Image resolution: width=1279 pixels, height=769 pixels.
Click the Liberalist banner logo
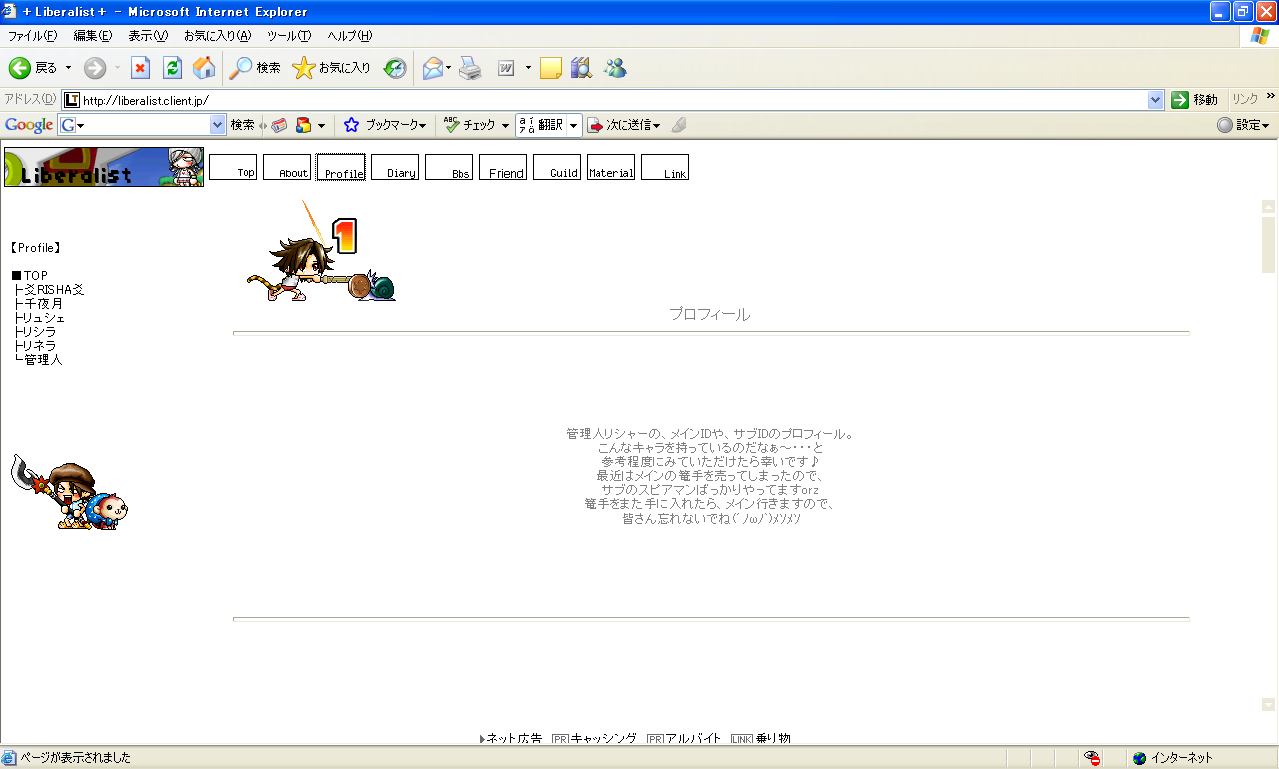pyautogui.click(x=104, y=167)
